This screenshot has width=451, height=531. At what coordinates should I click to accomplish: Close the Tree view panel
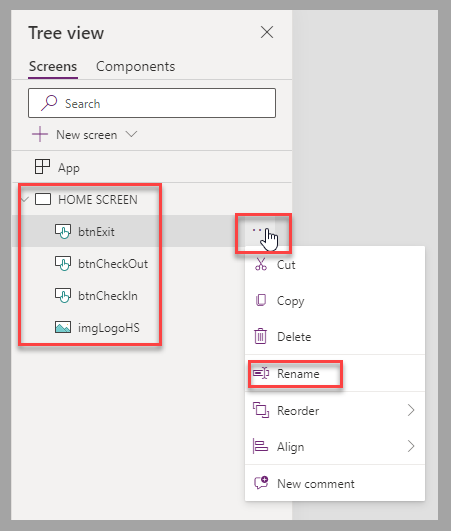267,33
